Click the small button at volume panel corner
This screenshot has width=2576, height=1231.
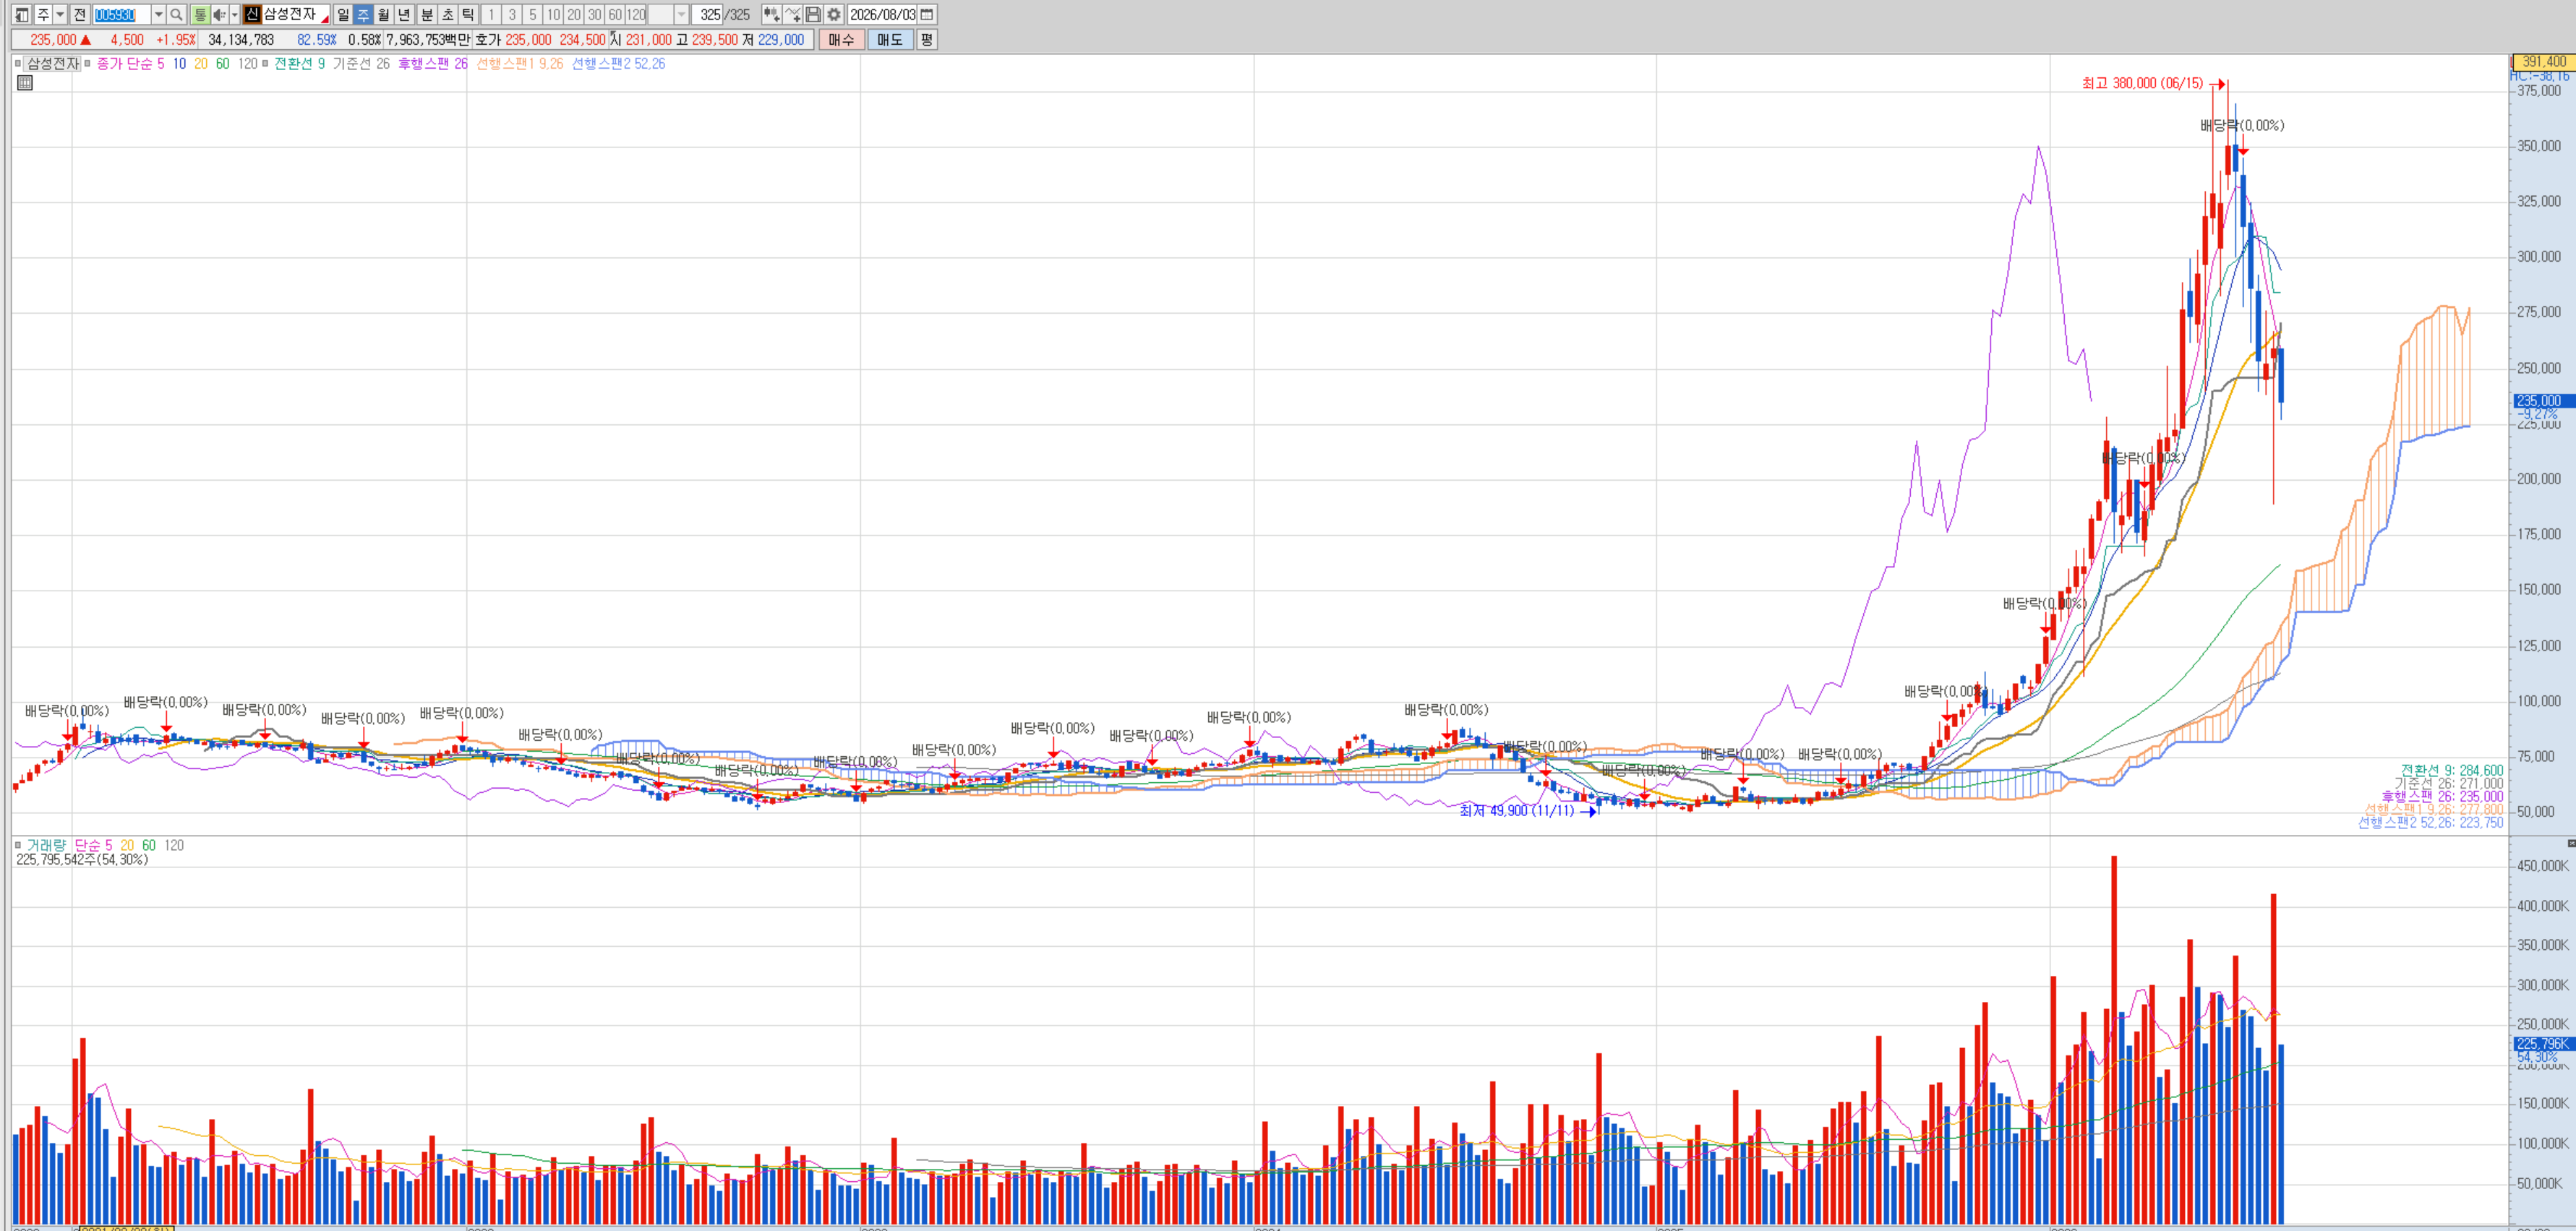point(2571,843)
